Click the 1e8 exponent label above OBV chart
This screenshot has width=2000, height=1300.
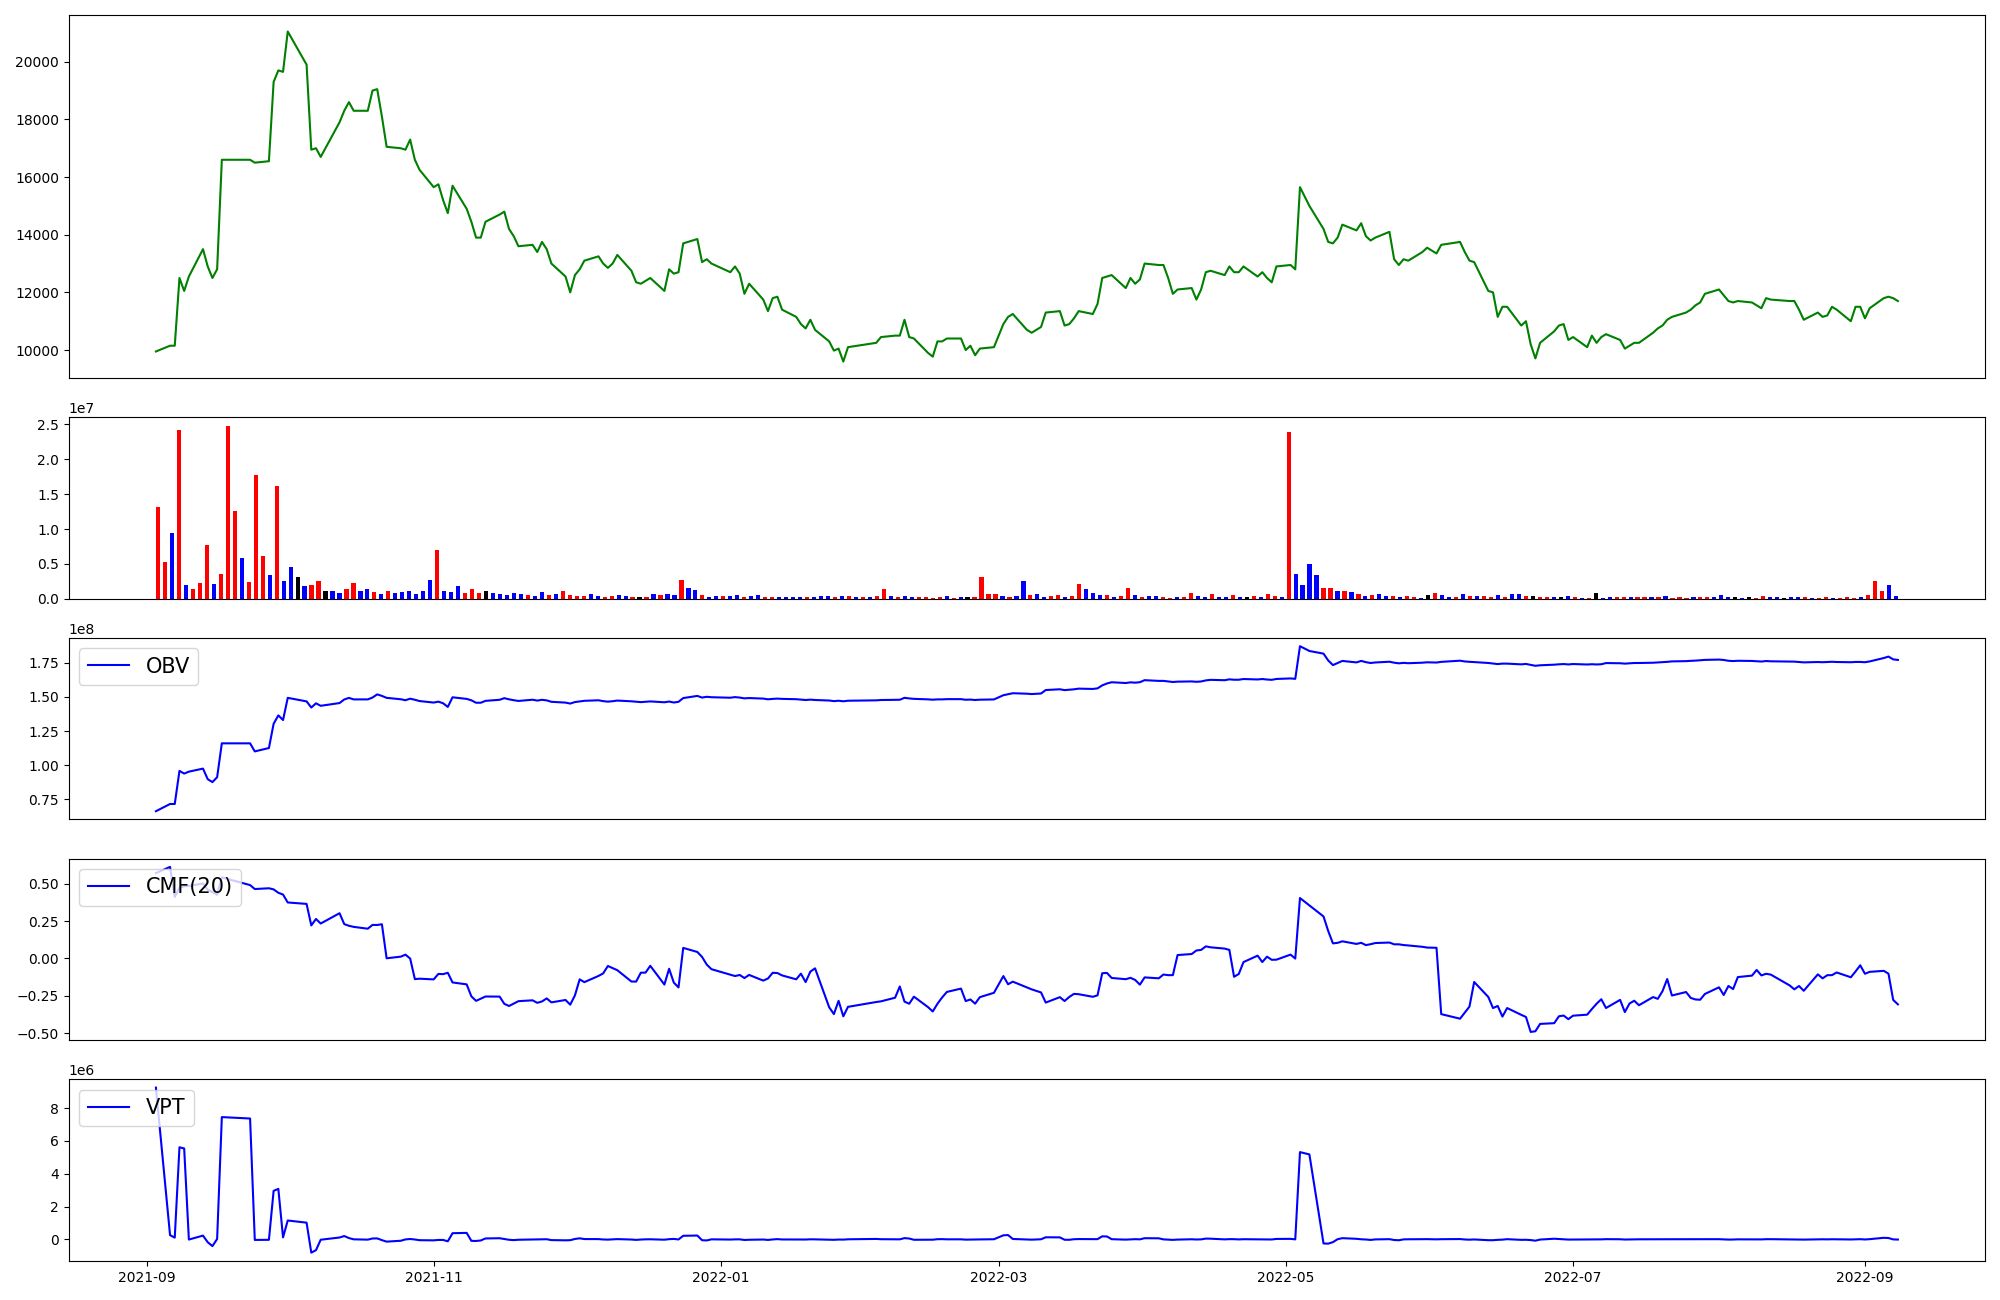coord(81,629)
